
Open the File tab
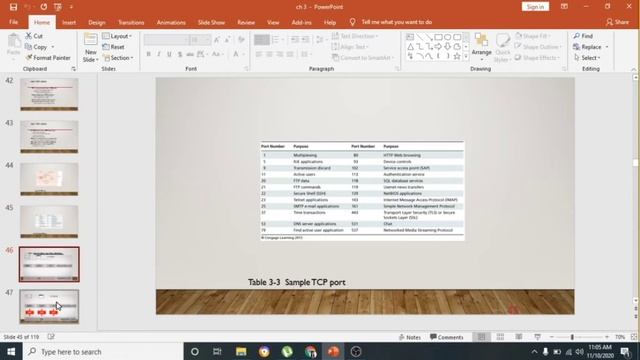(x=13, y=22)
